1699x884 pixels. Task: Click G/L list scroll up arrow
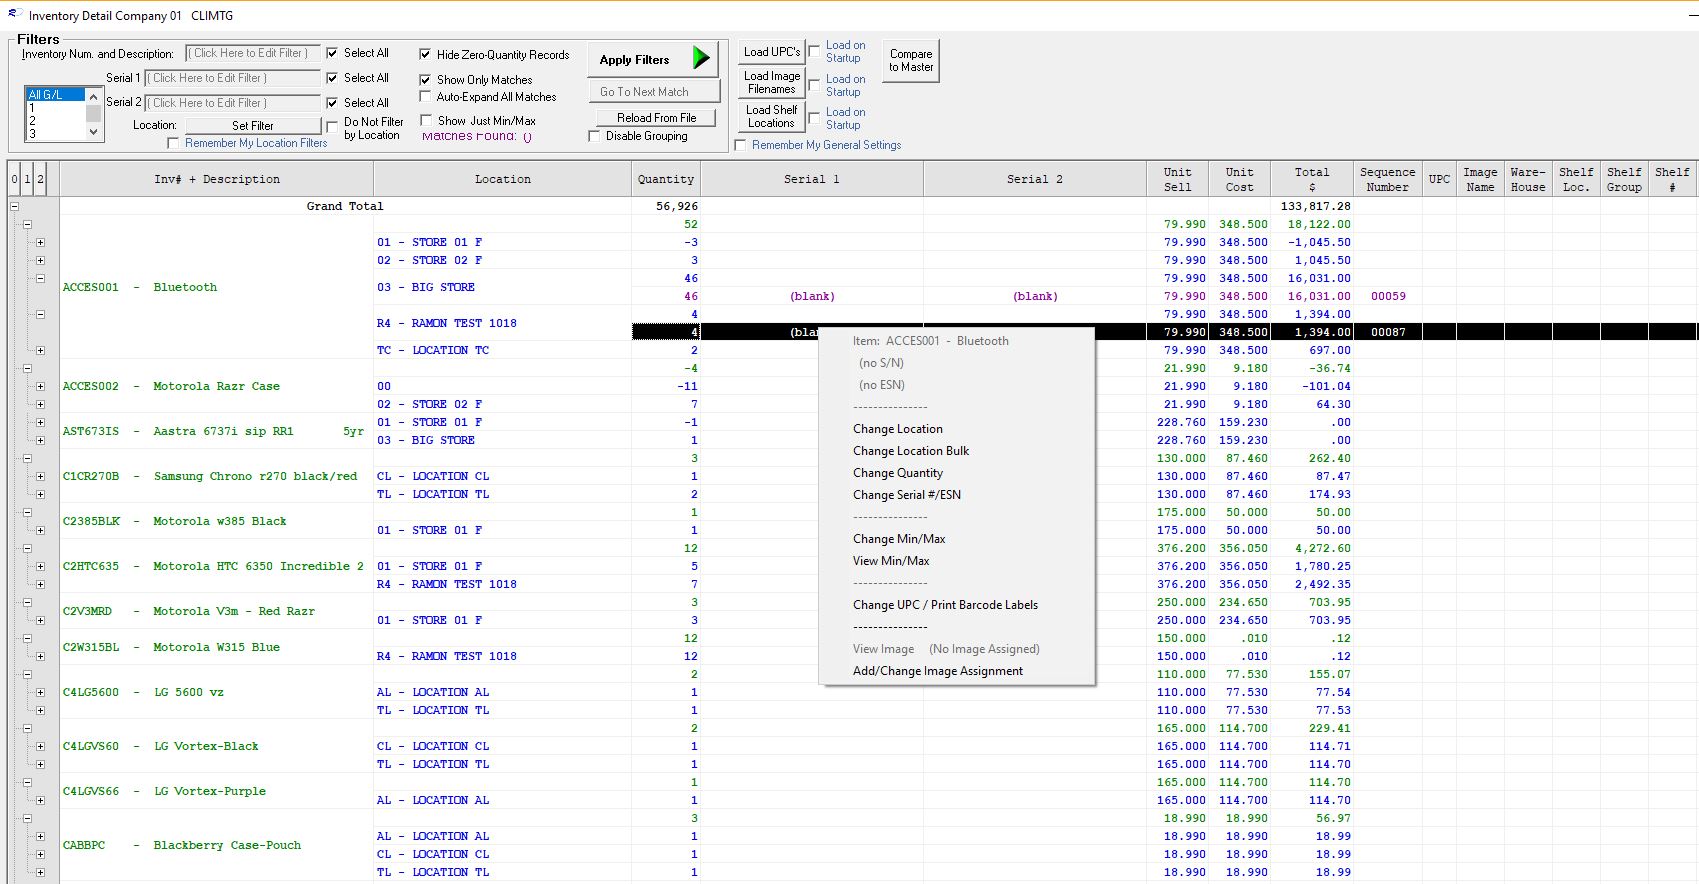pyautogui.click(x=94, y=96)
